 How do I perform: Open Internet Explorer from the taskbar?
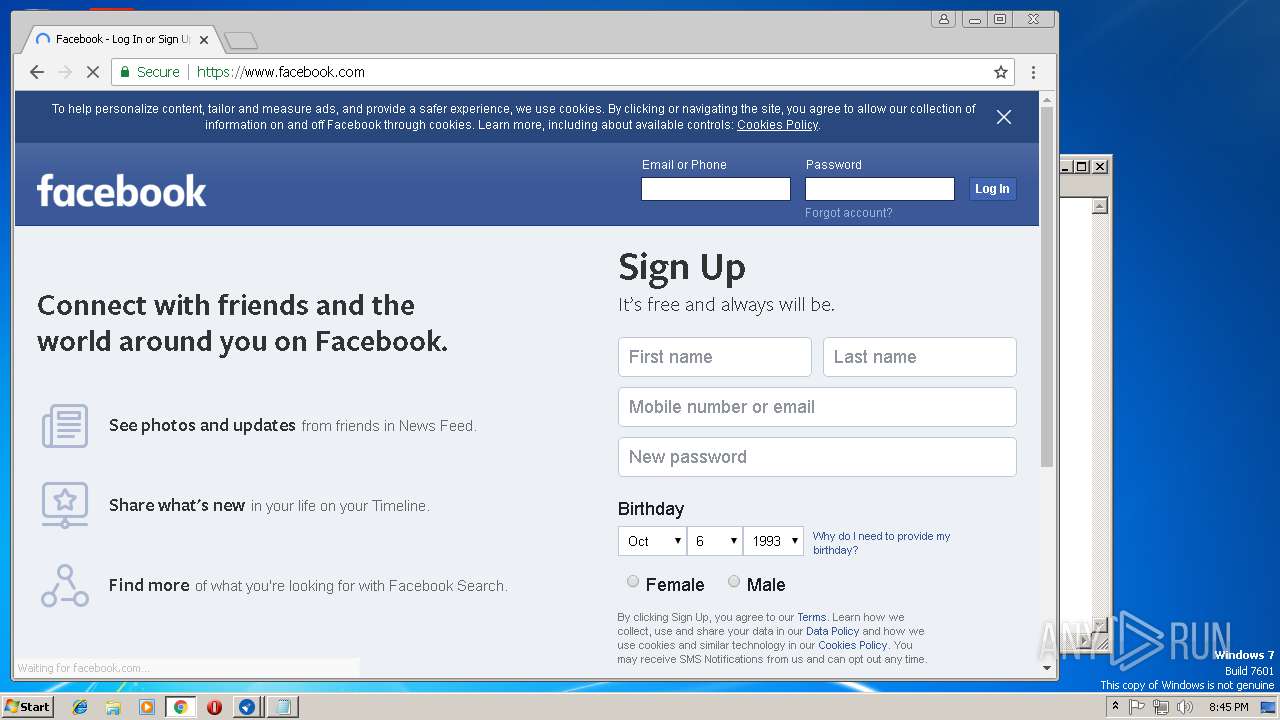pos(80,707)
